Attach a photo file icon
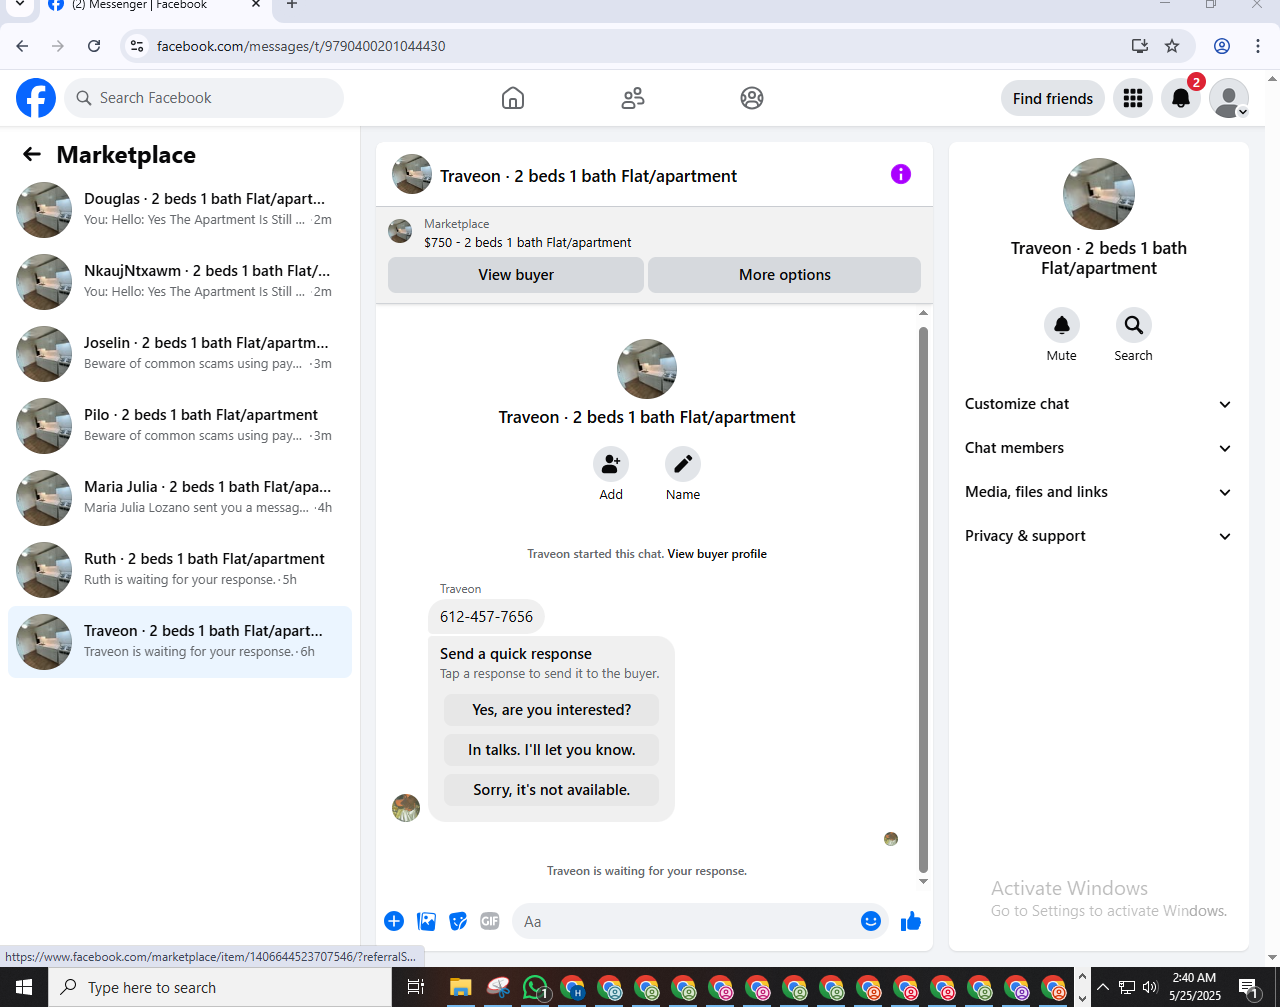Viewport: 1280px width, 1007px height. pyautogui.click(x=426, y=921)
